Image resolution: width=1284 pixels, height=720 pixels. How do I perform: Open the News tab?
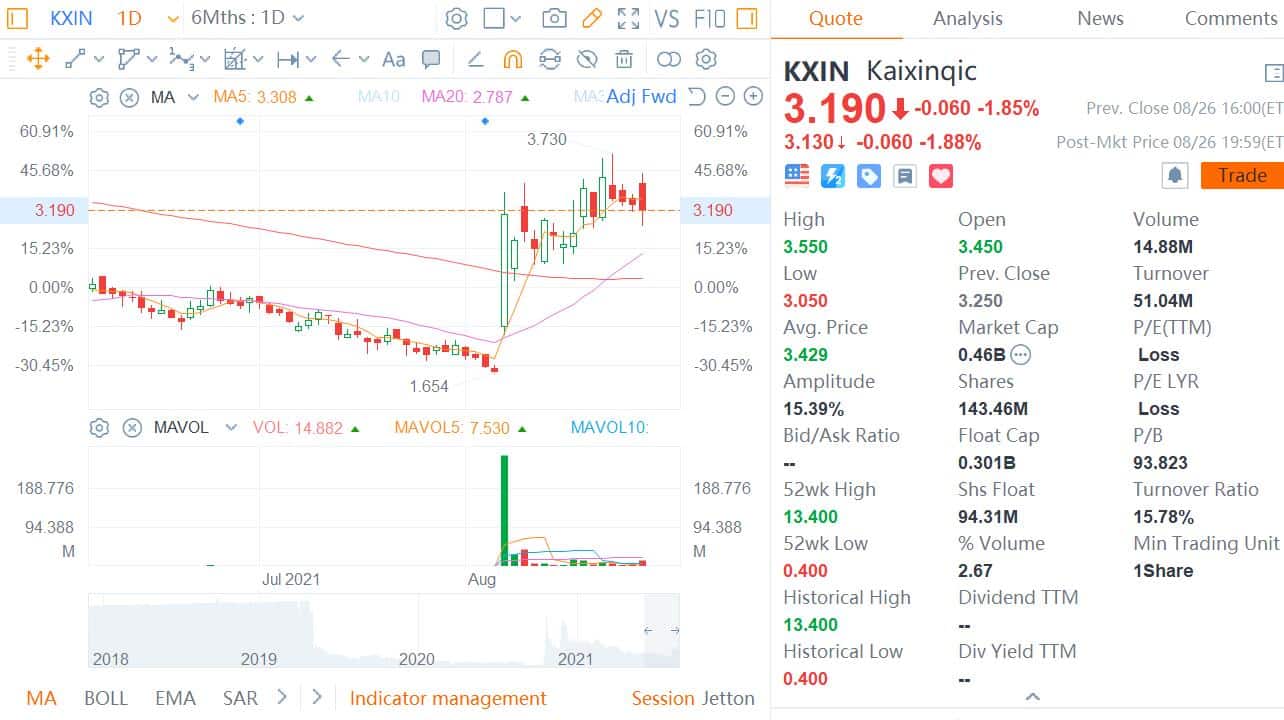pyautogui.click(x=1100, y=18)
